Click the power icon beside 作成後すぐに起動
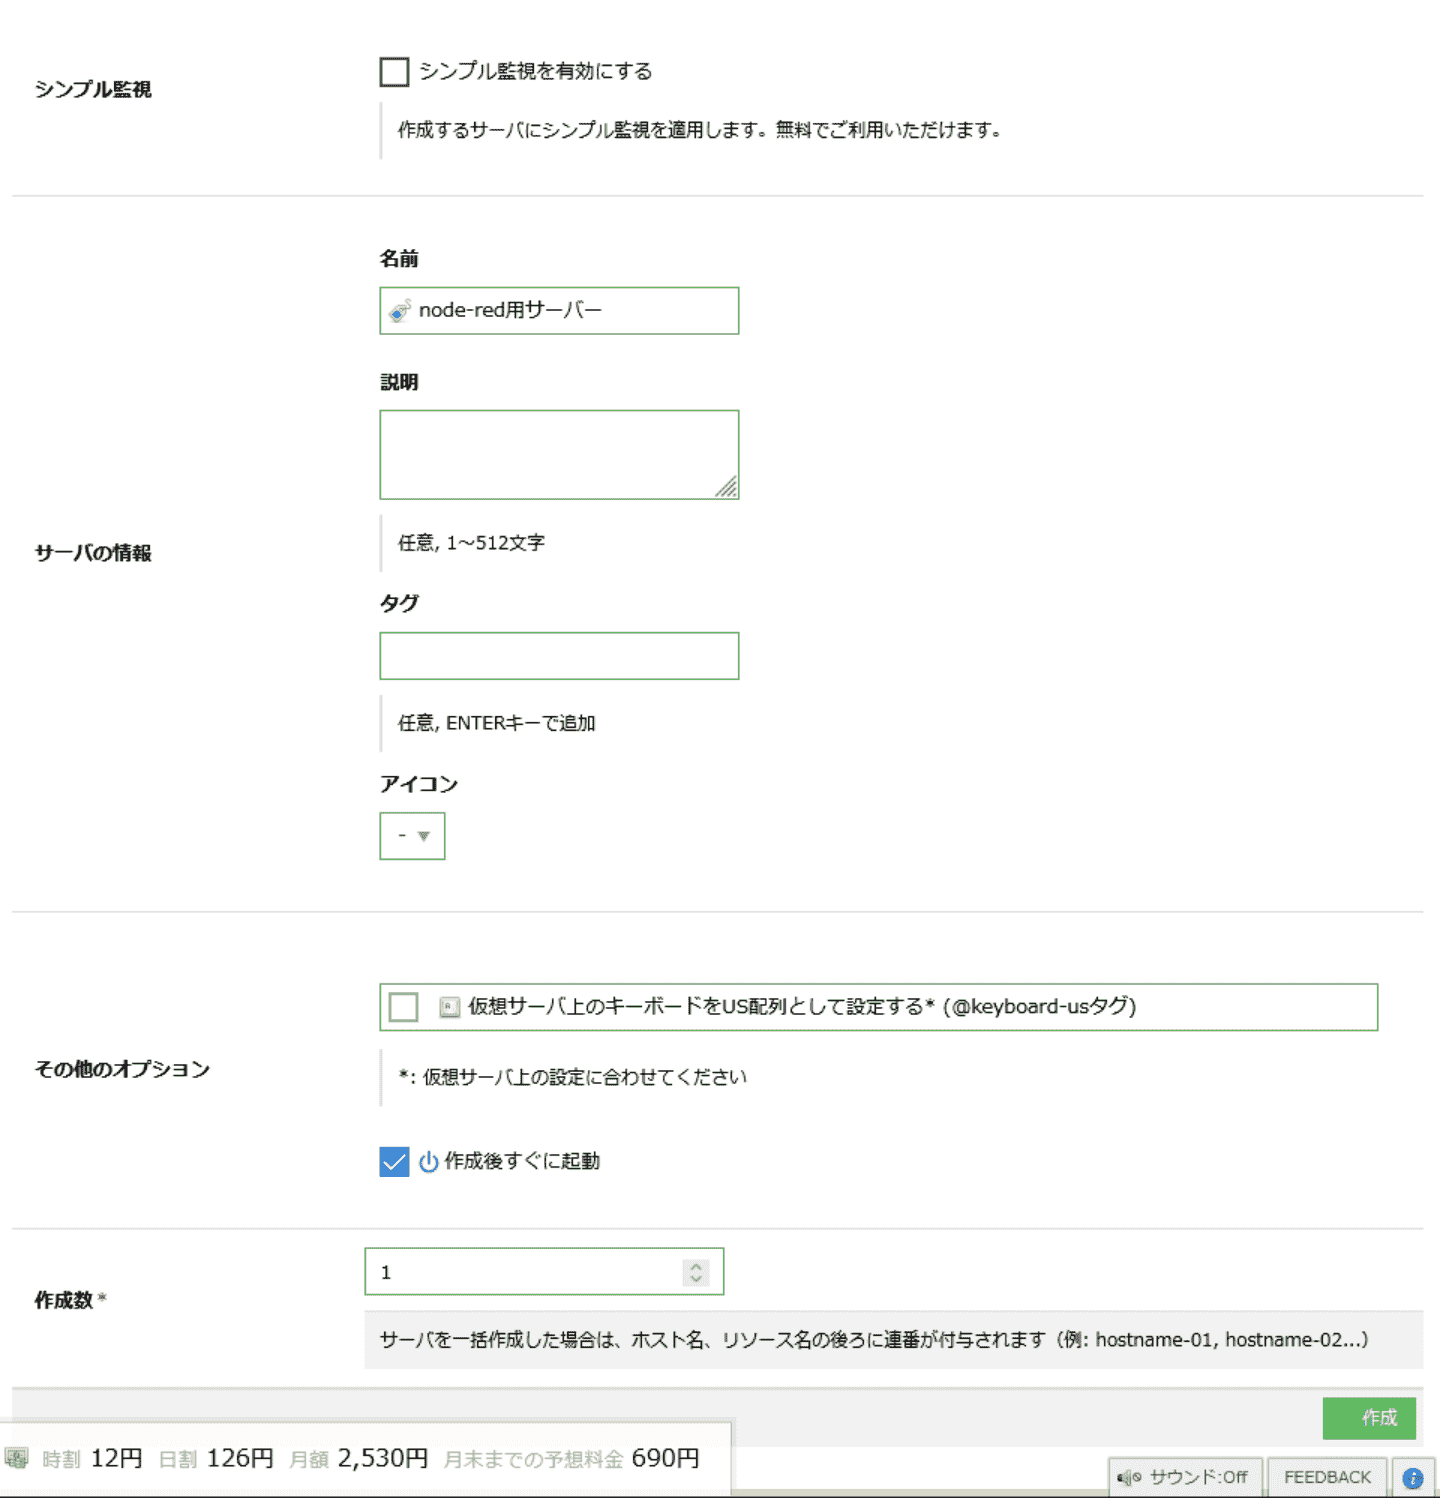1440x1498 pixels. (428, 1162)
